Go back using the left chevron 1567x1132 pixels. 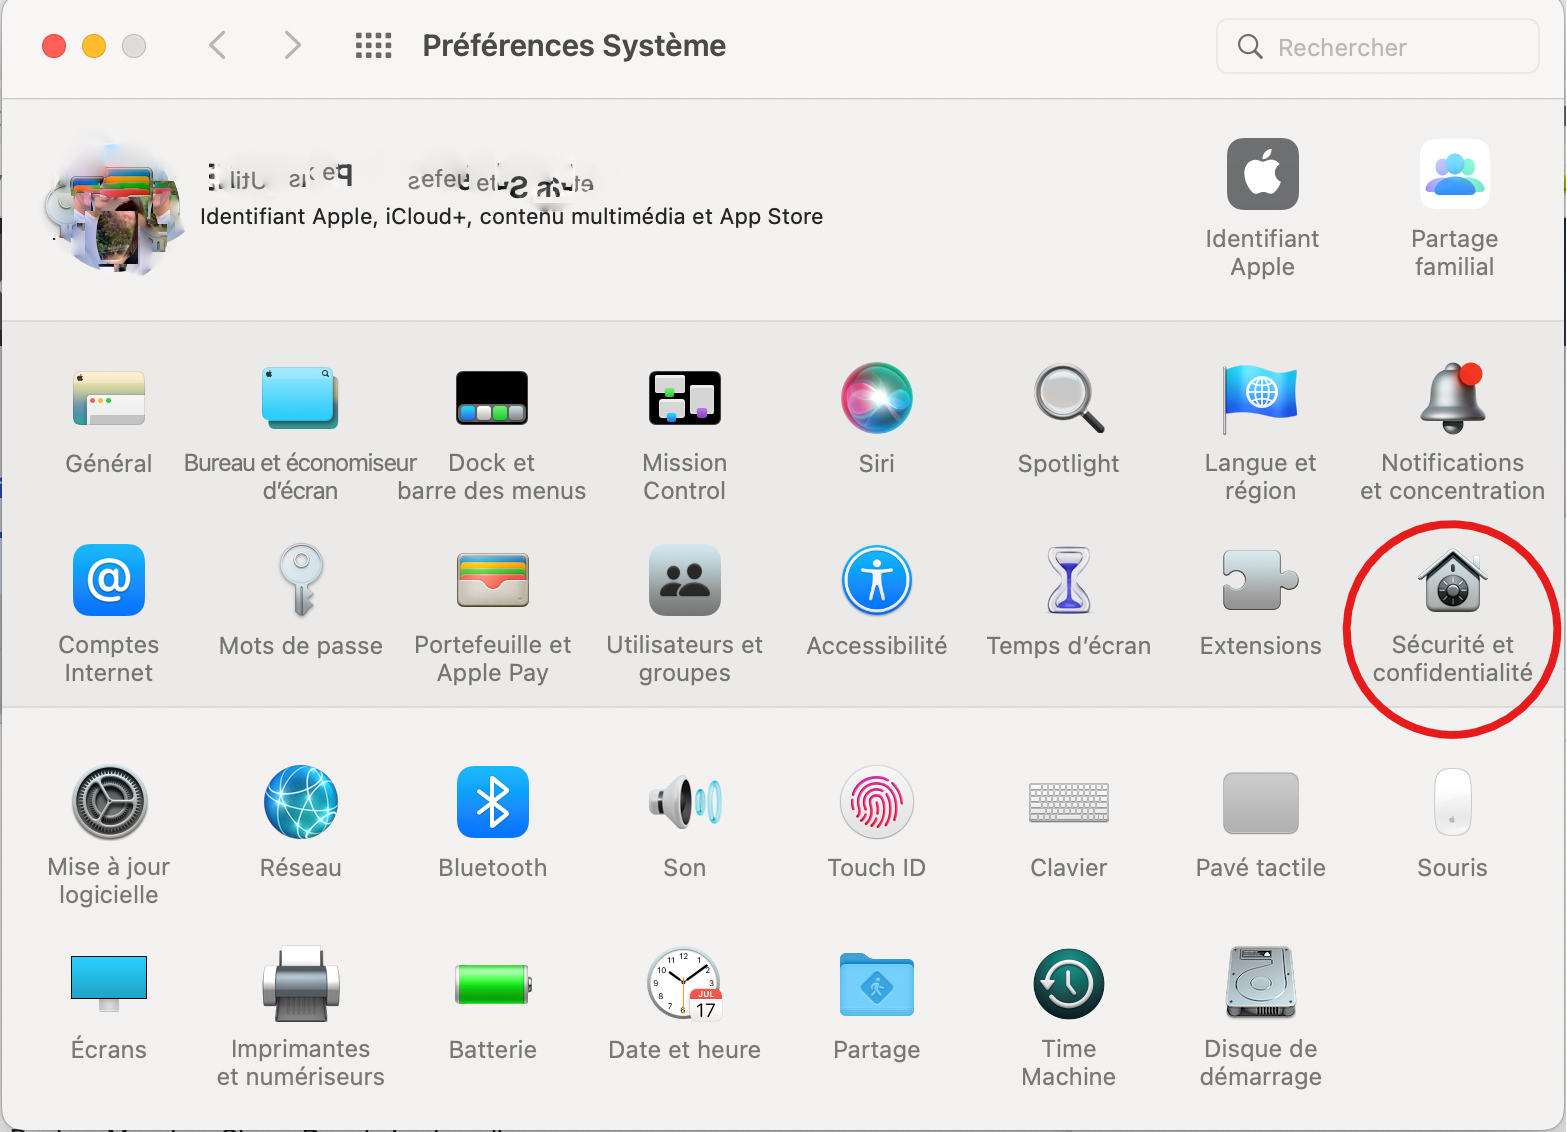(217, 46)
